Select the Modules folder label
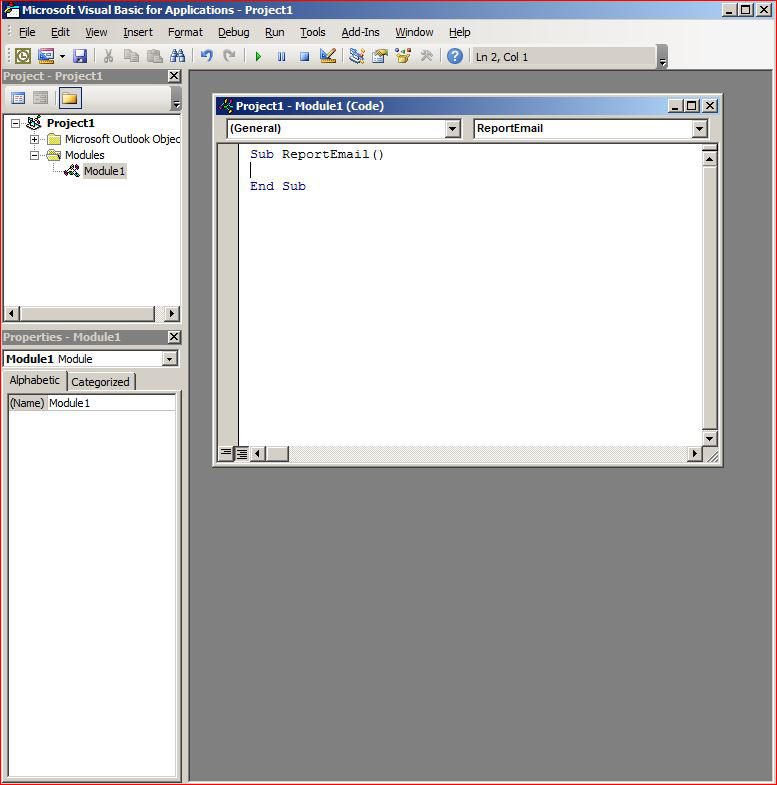 pyautogui.click(x=85, y=155)
